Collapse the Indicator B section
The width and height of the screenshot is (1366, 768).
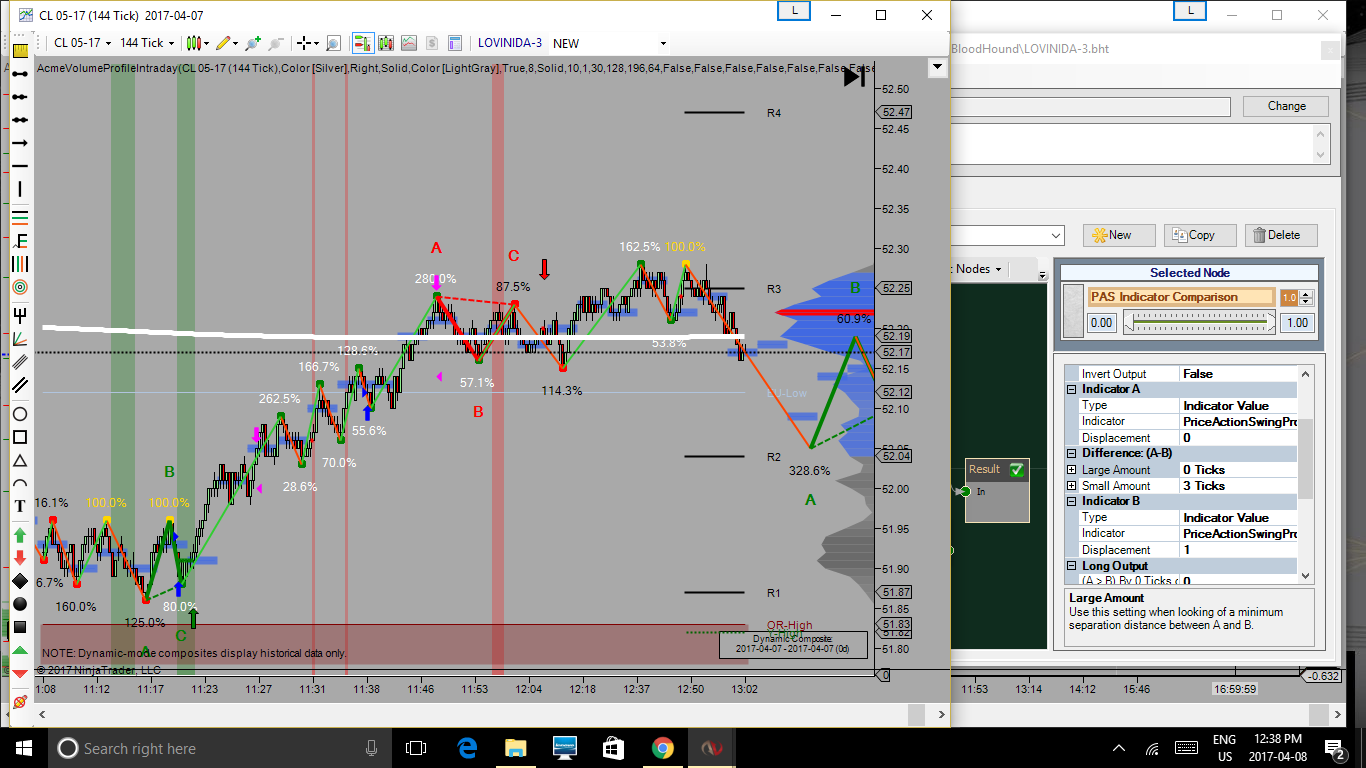pyautogui.click(x=1072, y=502)
